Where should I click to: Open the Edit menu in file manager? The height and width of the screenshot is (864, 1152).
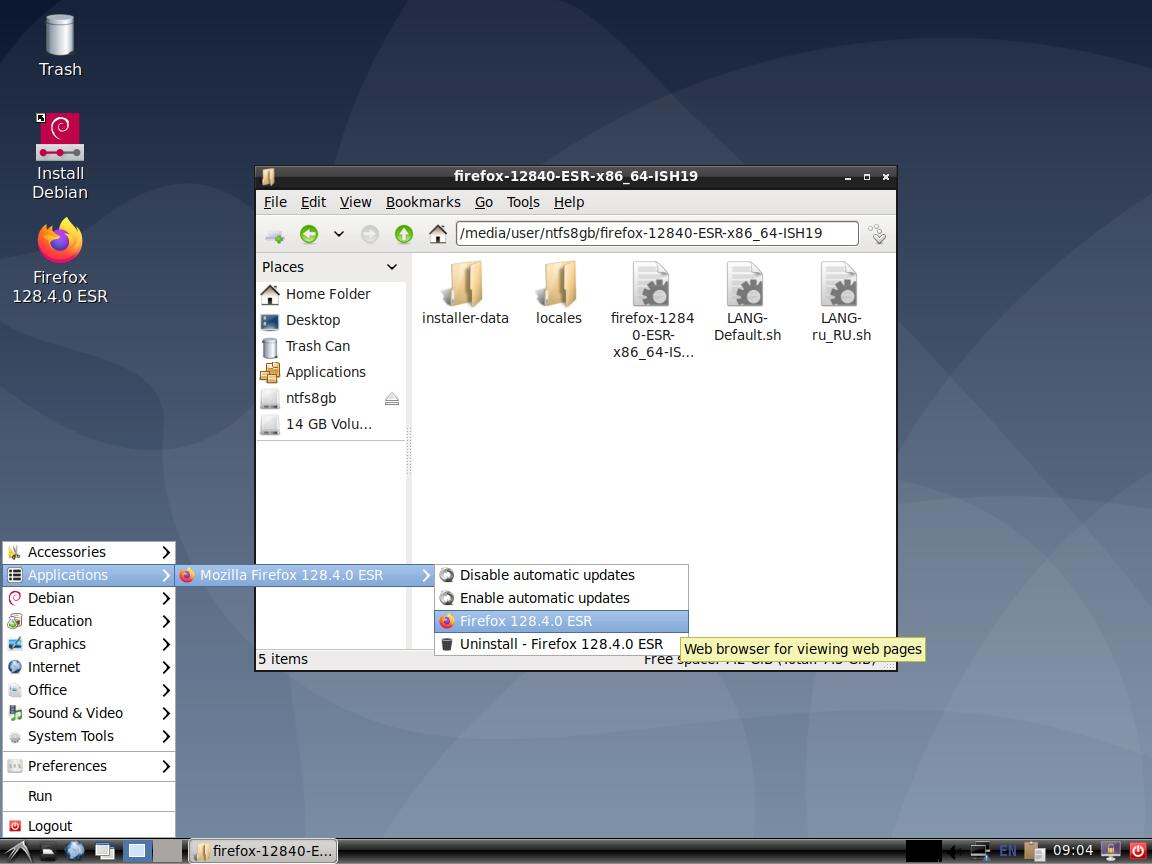coord(313,202)
